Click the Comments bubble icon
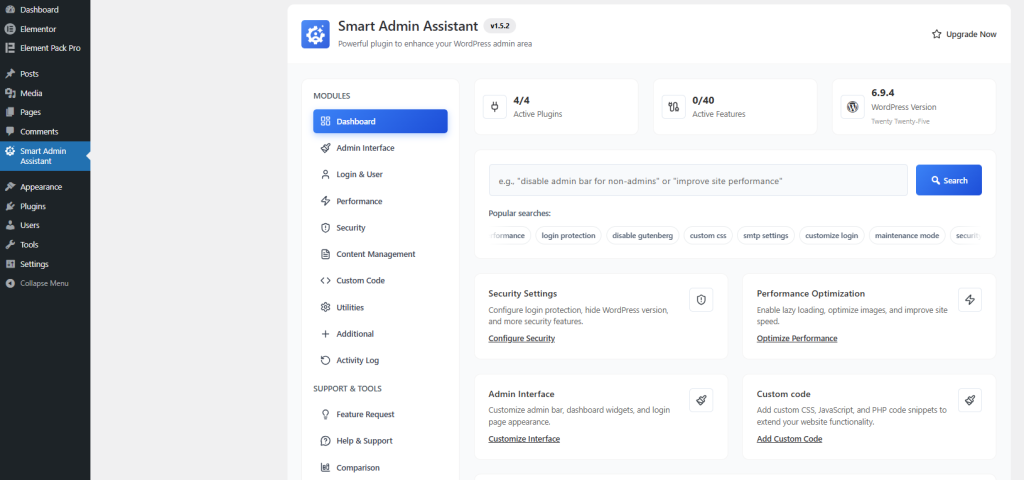The width and height of the screenshot is (1024, 480). (10, 131)
